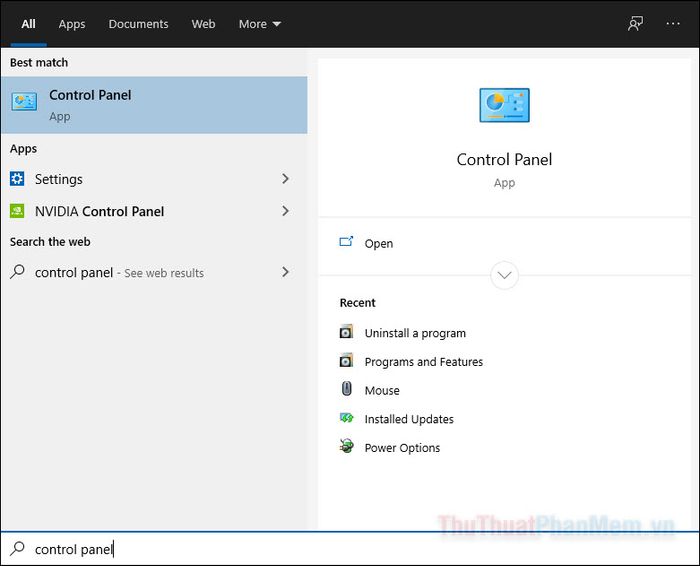Switch to the Documents filter tab
This screenshot has width=700, height=566.
coord(138,24)
